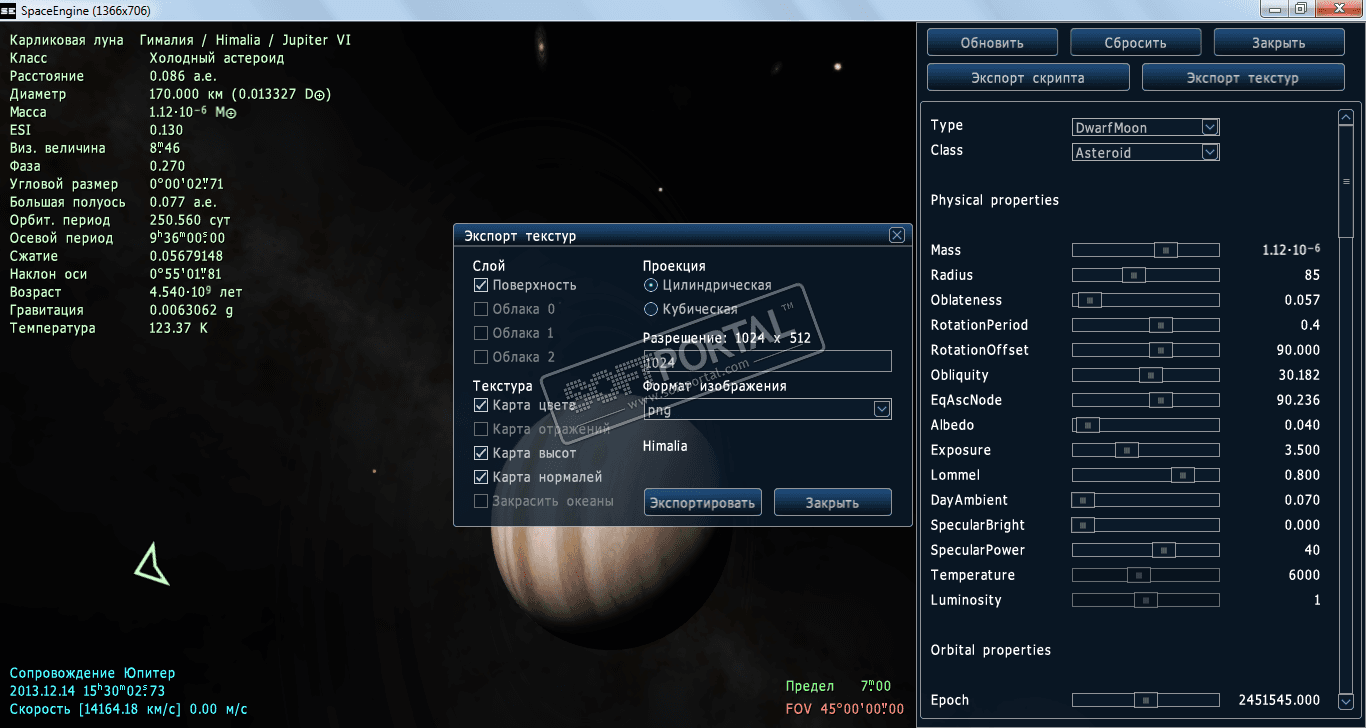This screenshot has height=728, width=1366.
Task: Click the Temperature slider
Action: click(x=1146, y=575)
